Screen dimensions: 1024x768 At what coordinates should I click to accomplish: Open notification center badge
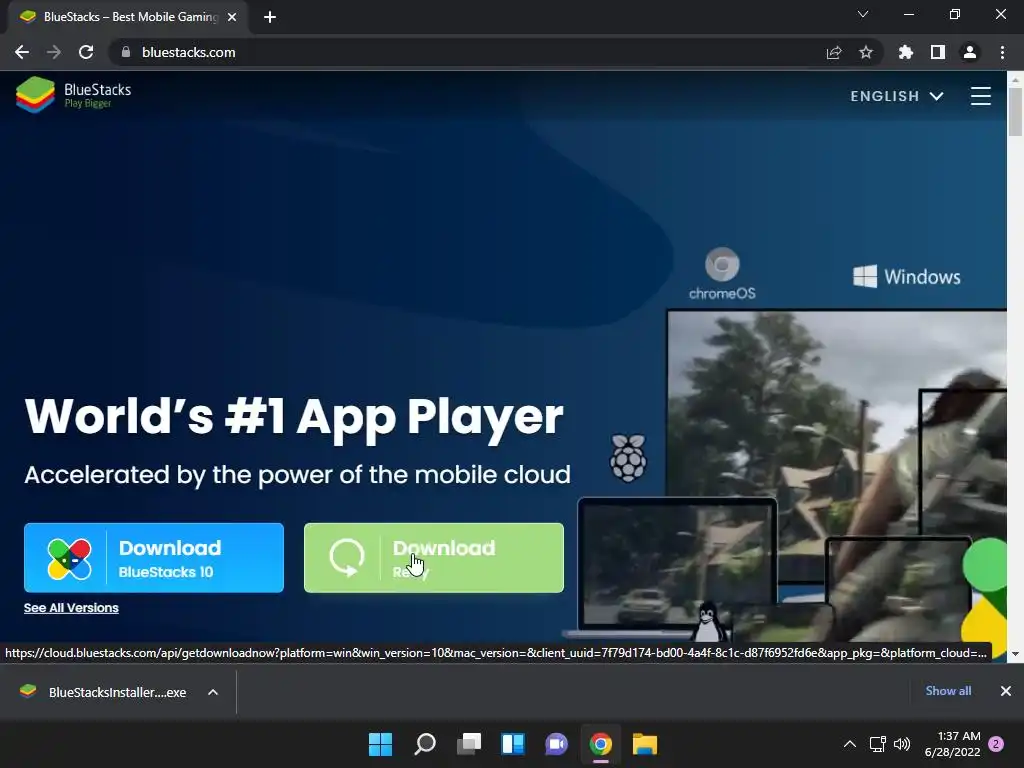point(996,744)
